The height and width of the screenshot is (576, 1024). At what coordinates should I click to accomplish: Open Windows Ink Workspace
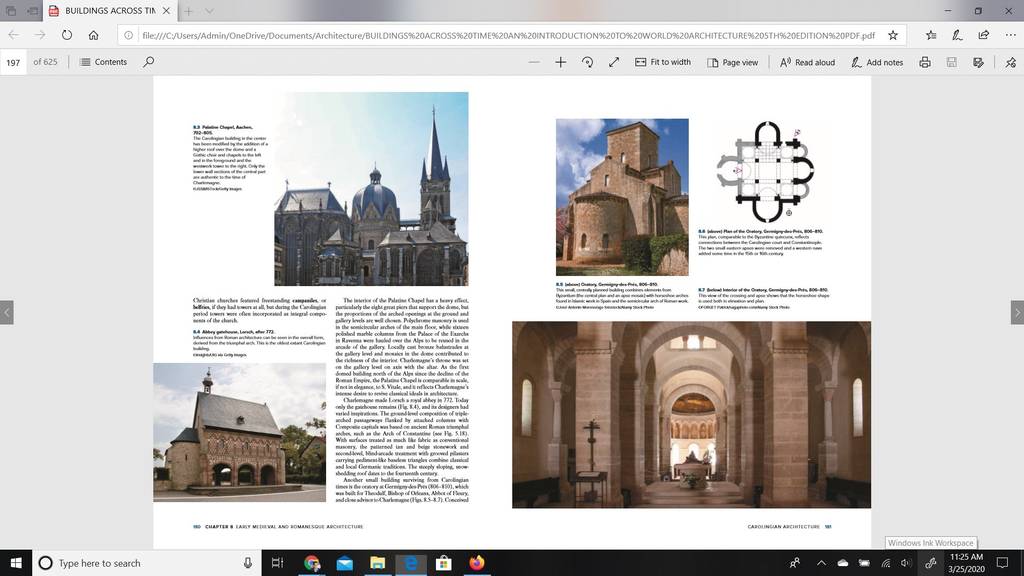[931, 563]
